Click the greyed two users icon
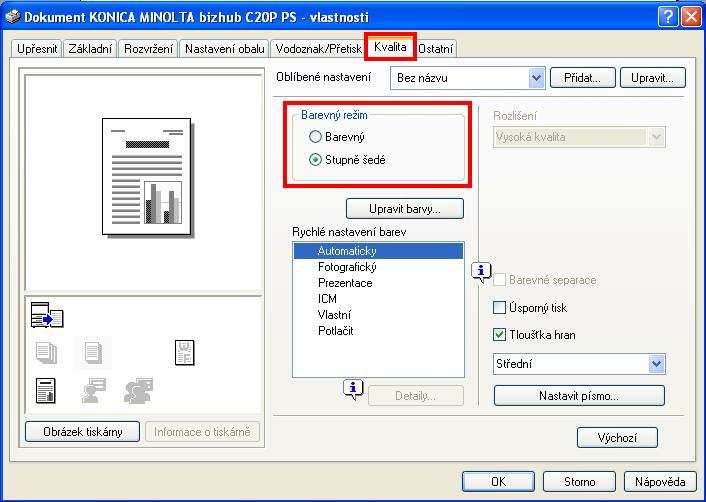706x502 pixels. [139, 390]
